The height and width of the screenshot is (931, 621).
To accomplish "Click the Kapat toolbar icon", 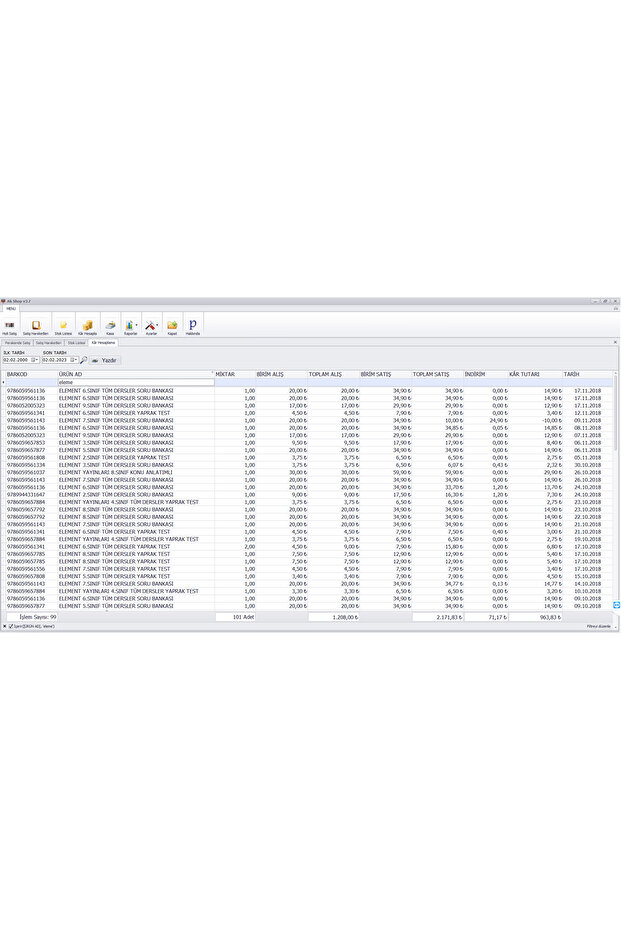I will (x=172, y=326).
